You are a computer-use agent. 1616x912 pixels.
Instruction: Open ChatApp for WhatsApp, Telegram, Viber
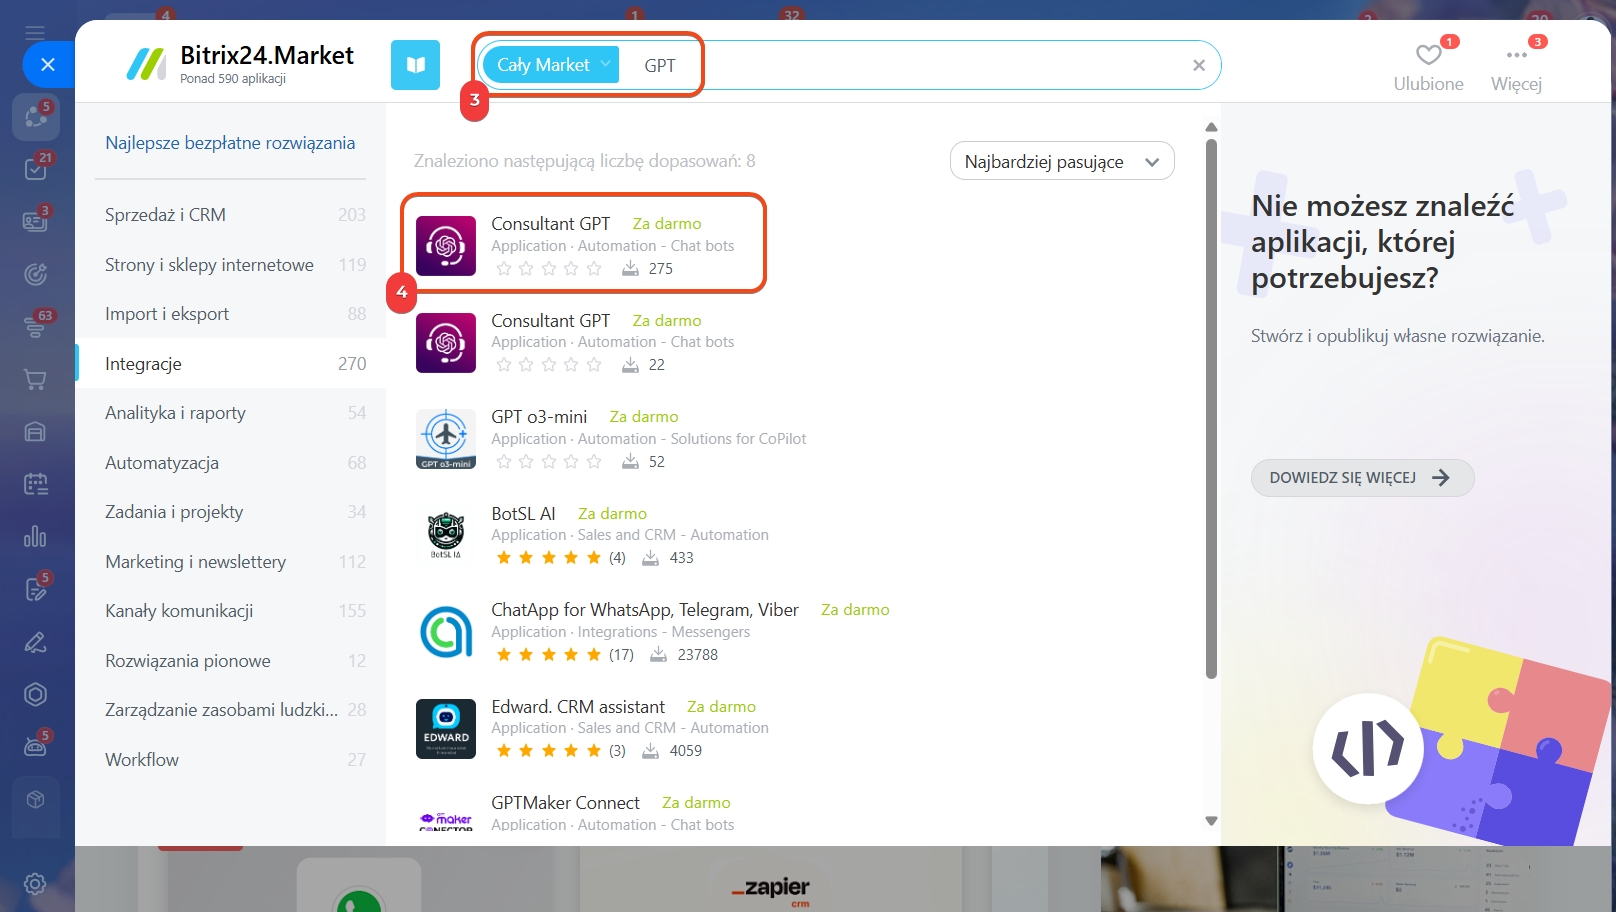[645, 610]
